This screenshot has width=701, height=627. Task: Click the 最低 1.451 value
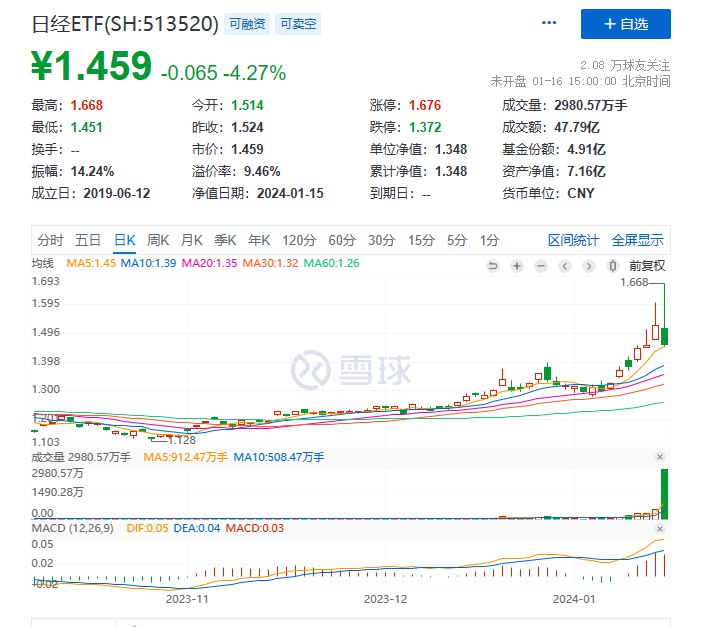click(x=87, y=127)
